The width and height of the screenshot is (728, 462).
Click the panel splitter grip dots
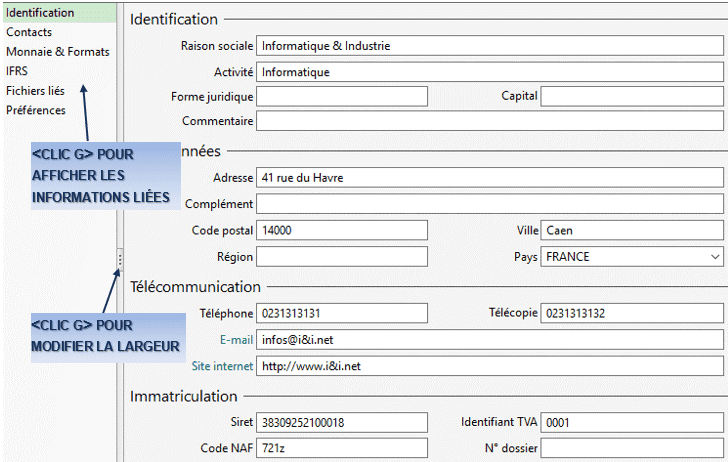coord(120,260)
